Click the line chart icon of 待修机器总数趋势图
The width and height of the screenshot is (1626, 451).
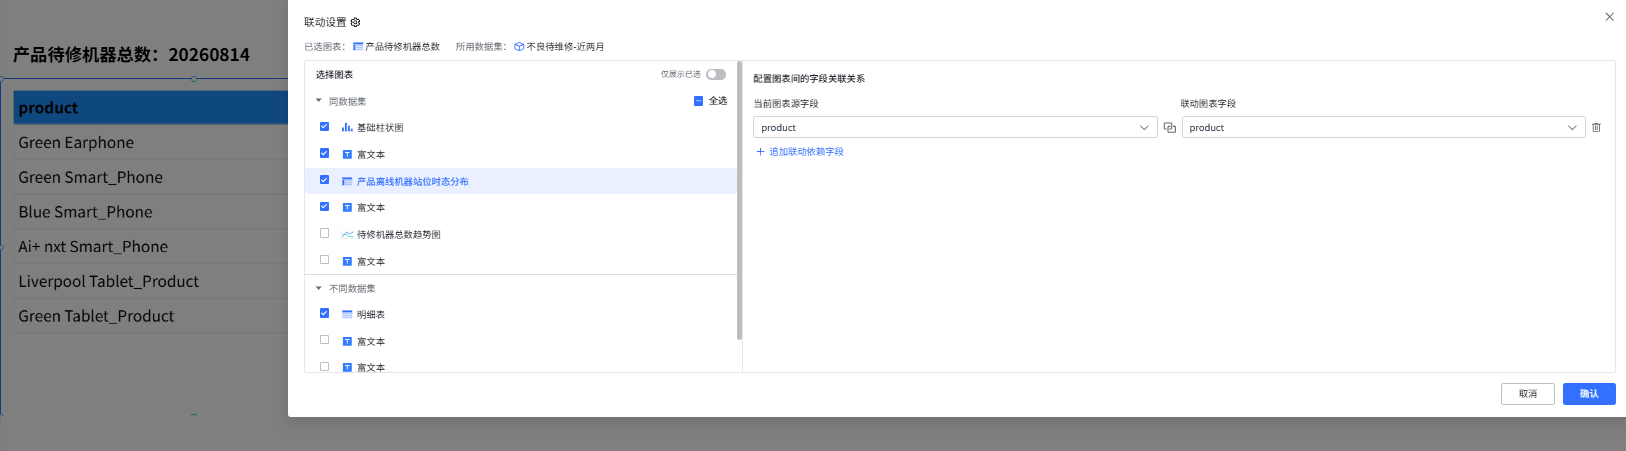coord(347,235)
